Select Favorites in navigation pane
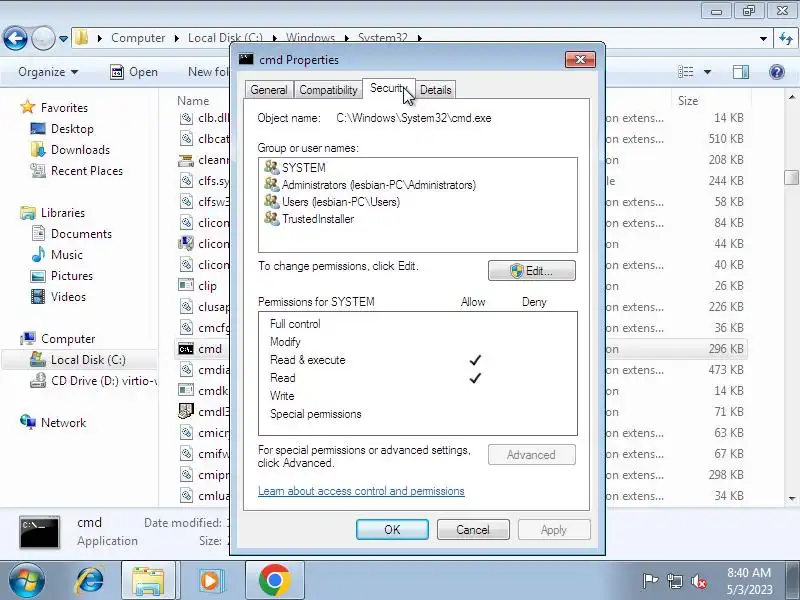The image size is (800, 600). pyautogui.click(x=64, y=108)
